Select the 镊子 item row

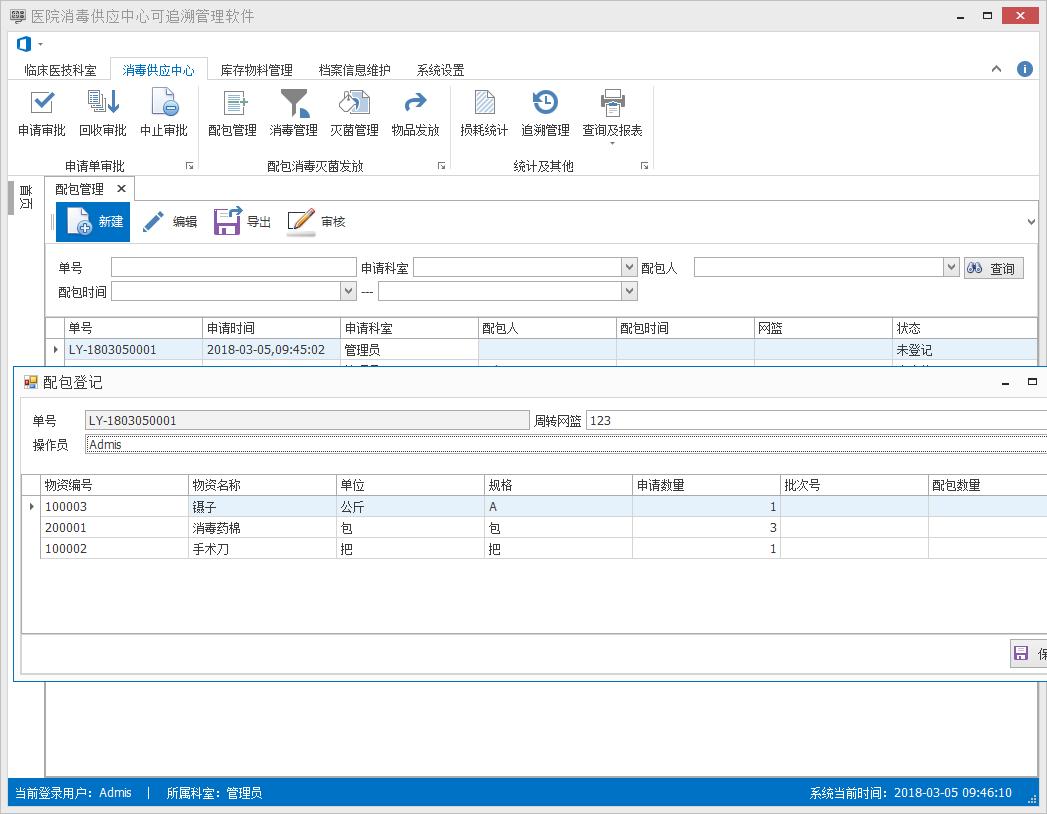[534, 507]
